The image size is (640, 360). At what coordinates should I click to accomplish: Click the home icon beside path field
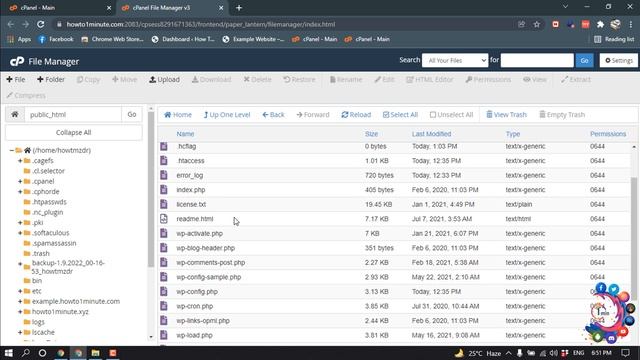click(x=15, y=114)
